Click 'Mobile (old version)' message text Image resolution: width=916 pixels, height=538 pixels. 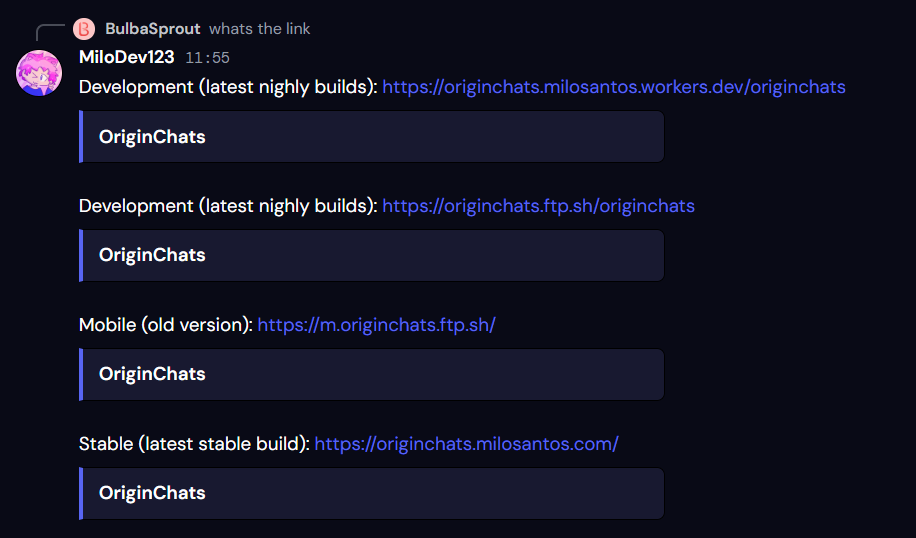coord(166,325)
